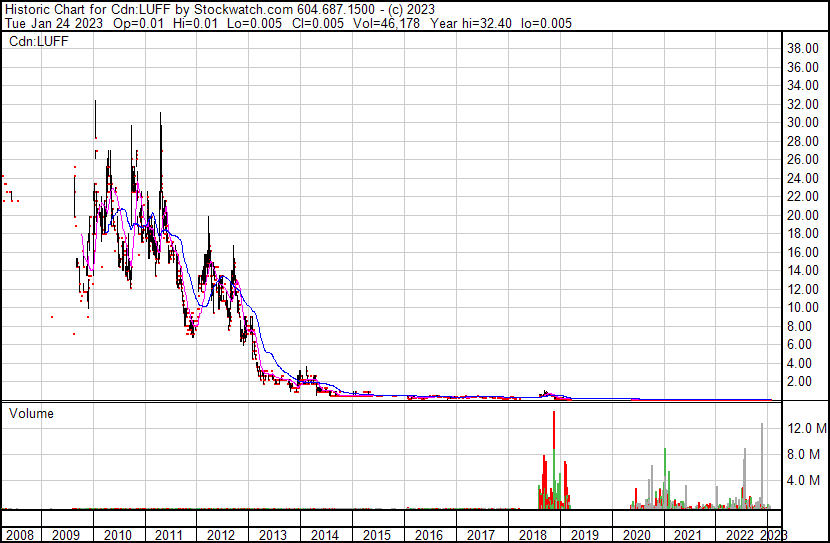Select the 2023 label at the timeline end

pyautogui.click(x=776, y=535)
